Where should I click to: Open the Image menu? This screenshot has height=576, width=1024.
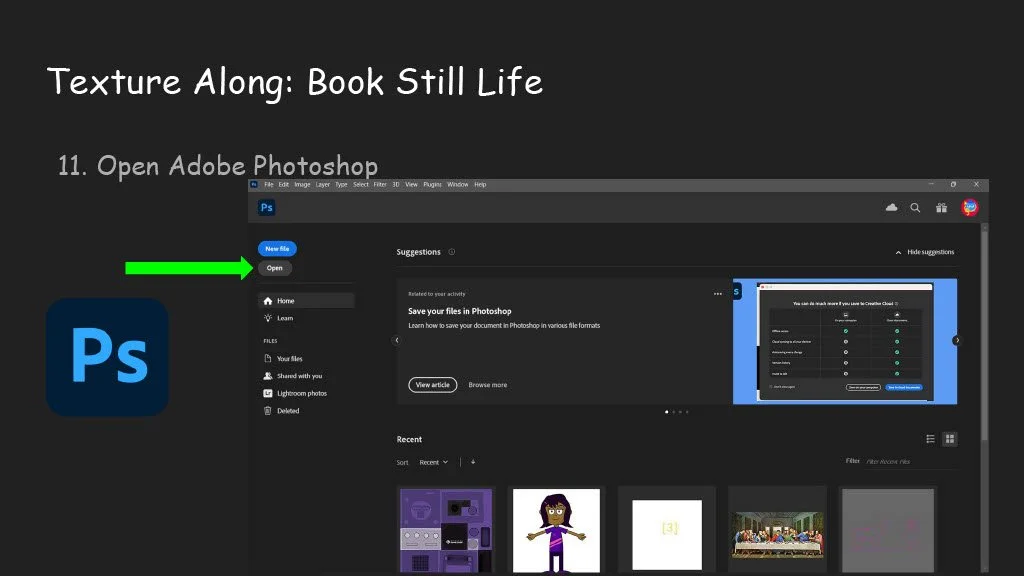[302, 185]
